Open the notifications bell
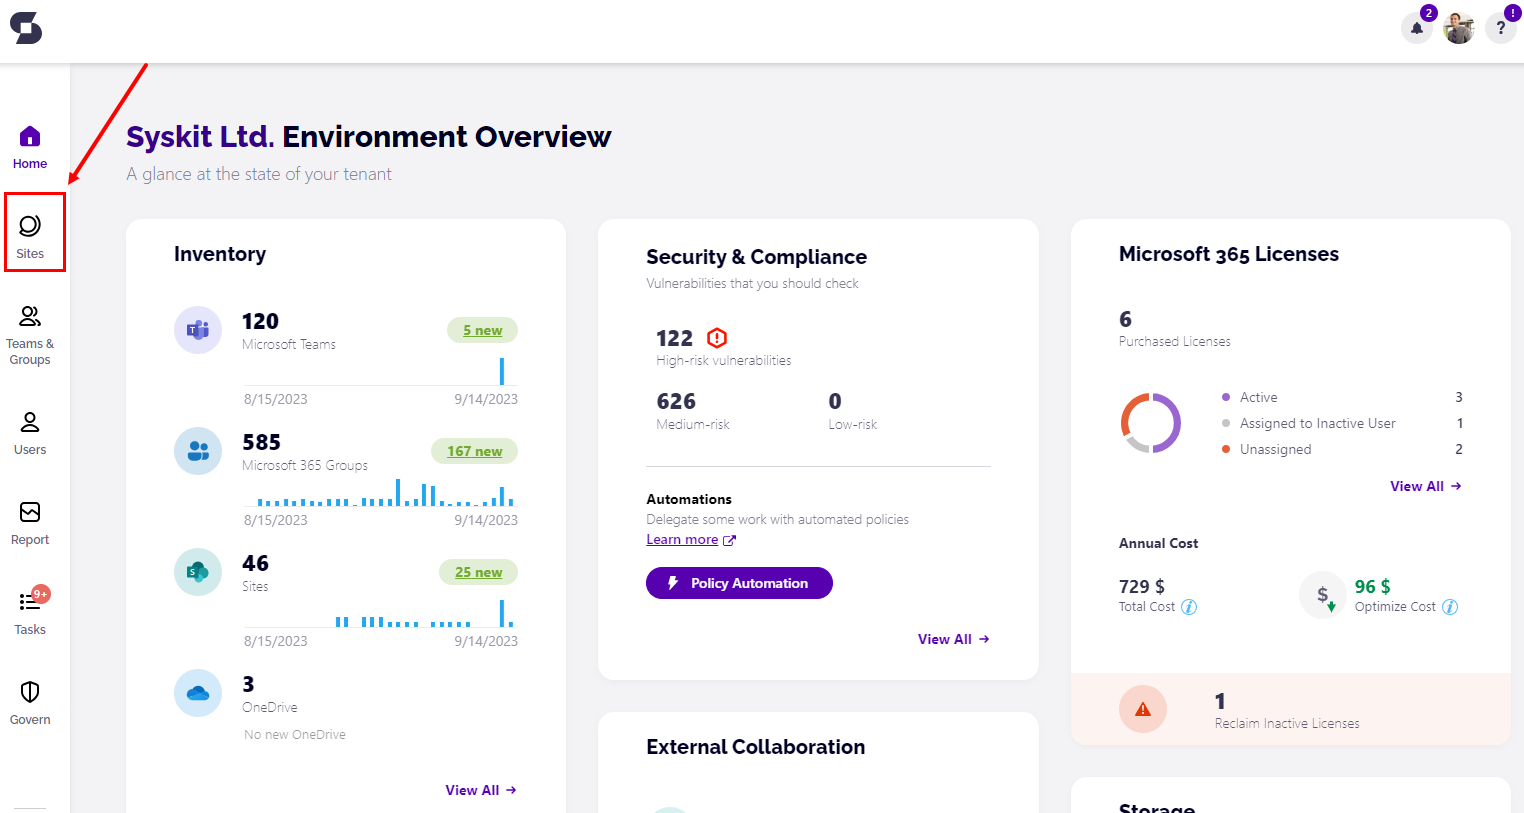1524x813 pixels. pyautogui.click(x=1416, y=28)
